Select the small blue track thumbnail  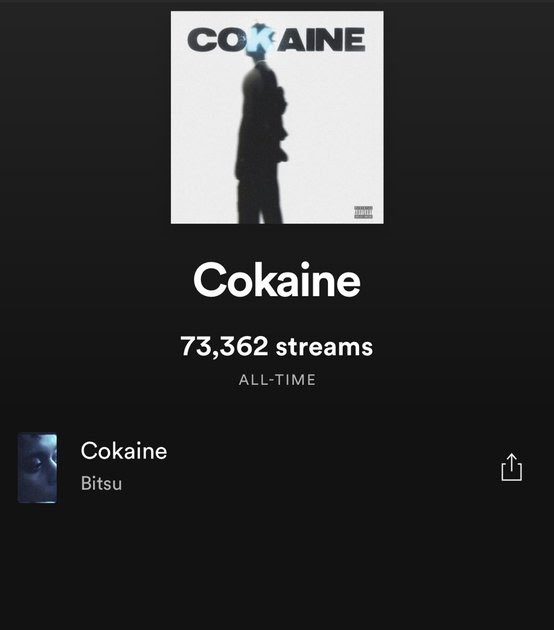pyautogui.click(x=37, y=468)
